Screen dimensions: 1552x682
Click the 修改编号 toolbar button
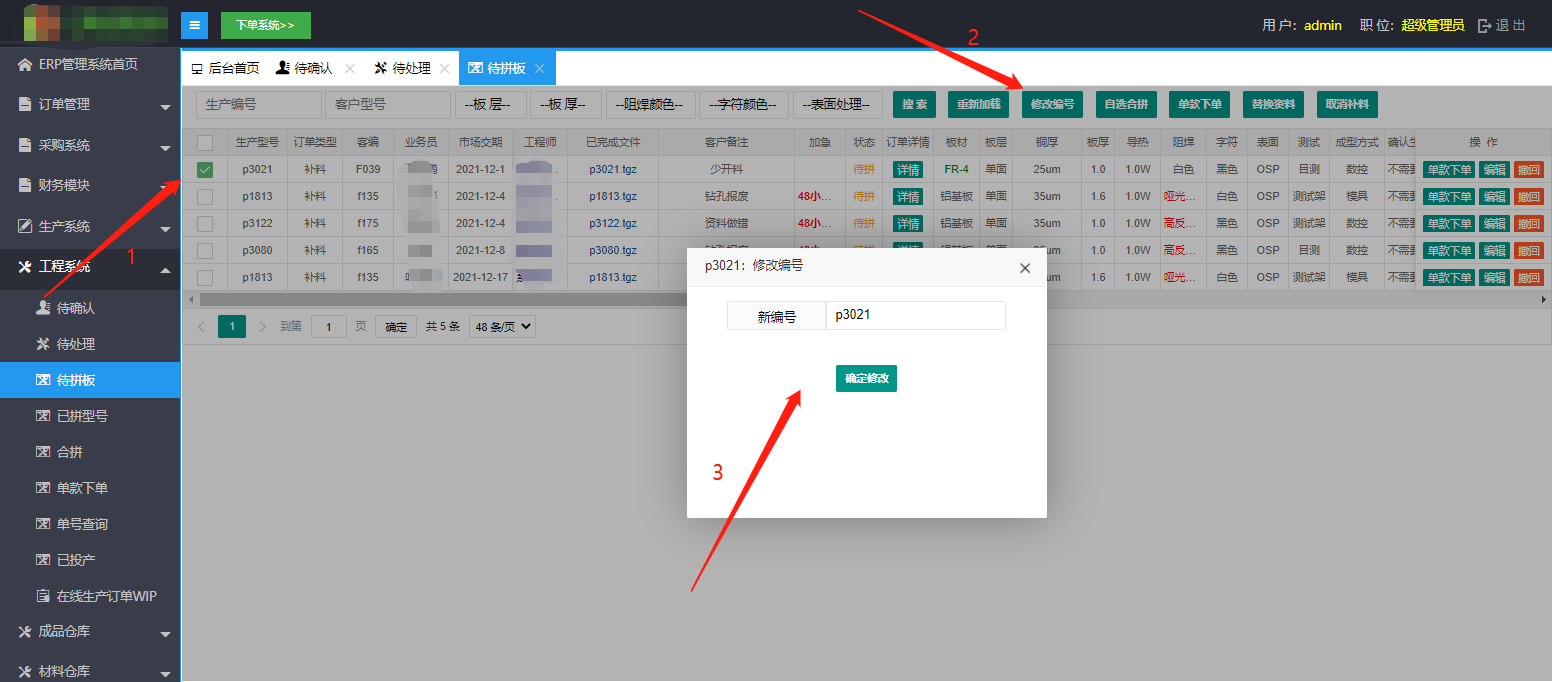pyautogui.click(x=1052, y=105)
